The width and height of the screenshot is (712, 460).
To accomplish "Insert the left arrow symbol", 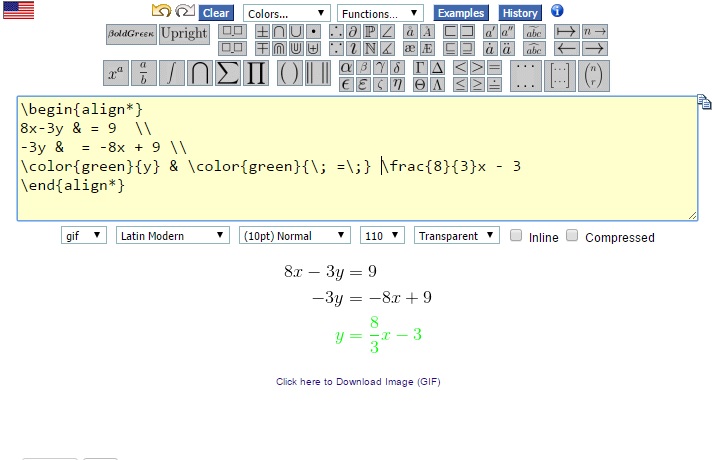I will click(566, 48).
